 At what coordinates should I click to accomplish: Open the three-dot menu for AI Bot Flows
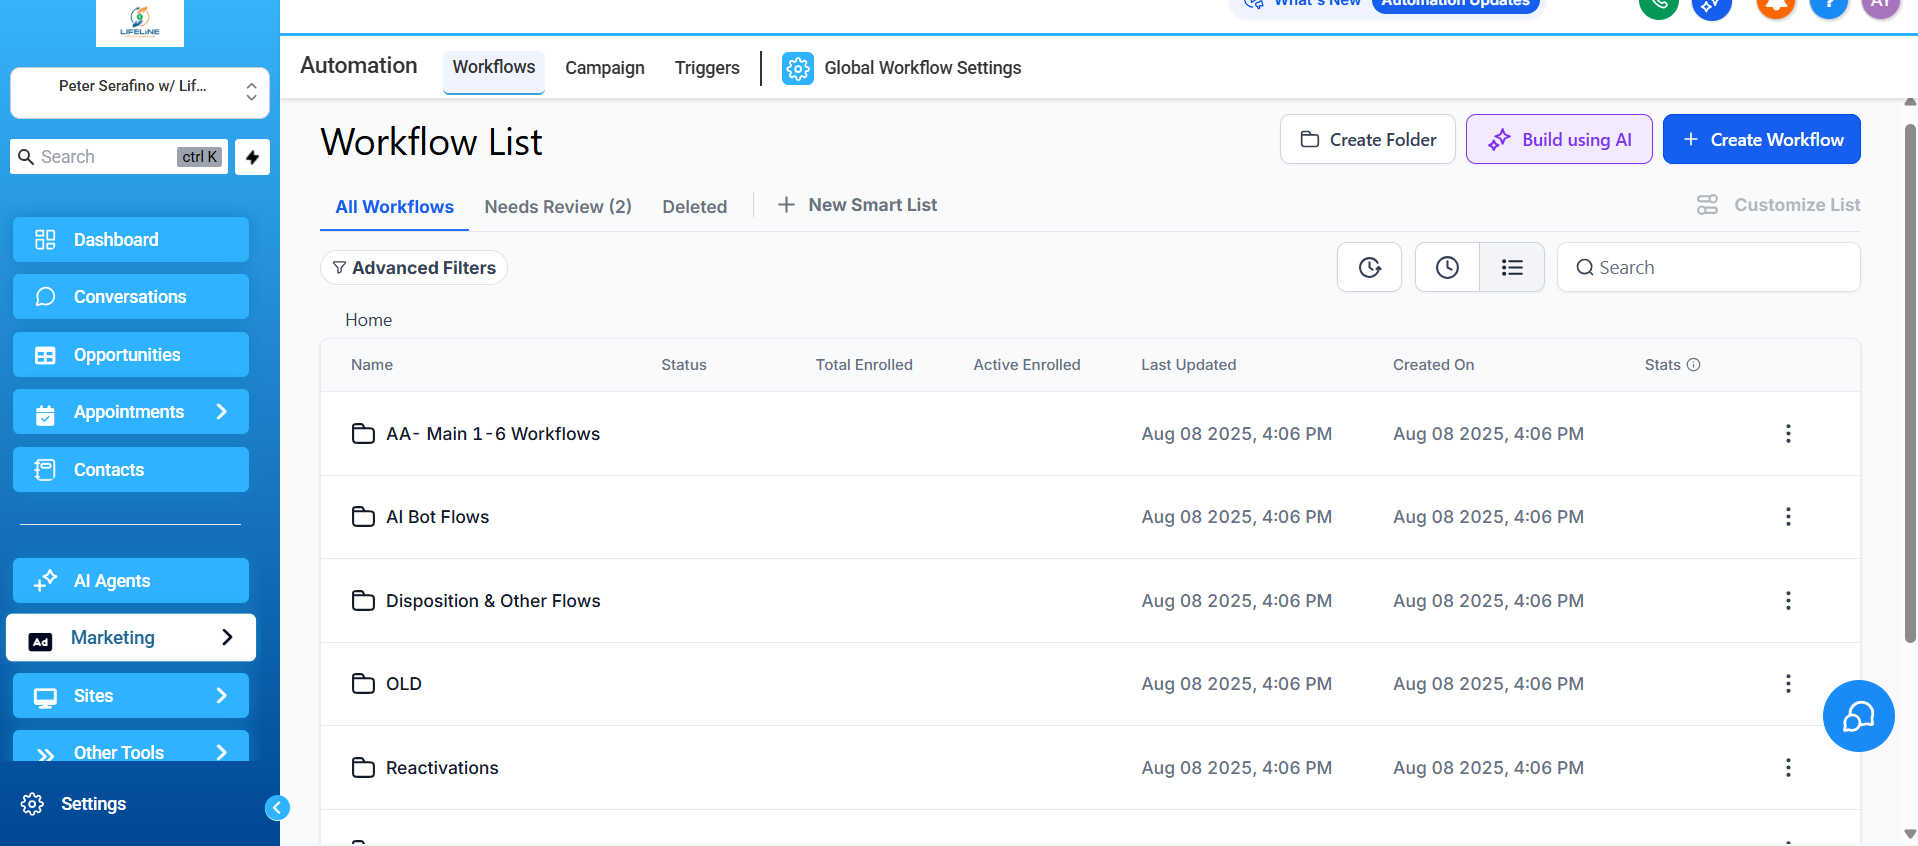[1787, 517]
